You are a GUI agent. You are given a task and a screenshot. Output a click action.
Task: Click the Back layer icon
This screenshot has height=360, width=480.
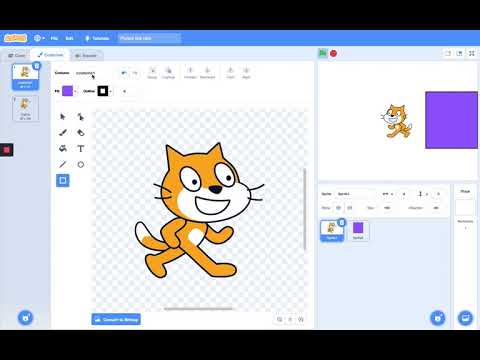coord(246,73)
